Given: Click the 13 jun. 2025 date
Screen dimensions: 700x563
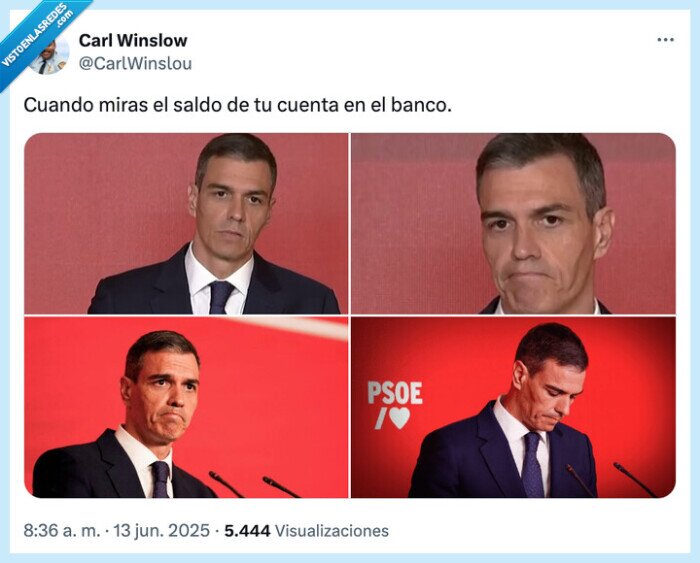Looking at the screenshot, I should (x=161, y=531).
